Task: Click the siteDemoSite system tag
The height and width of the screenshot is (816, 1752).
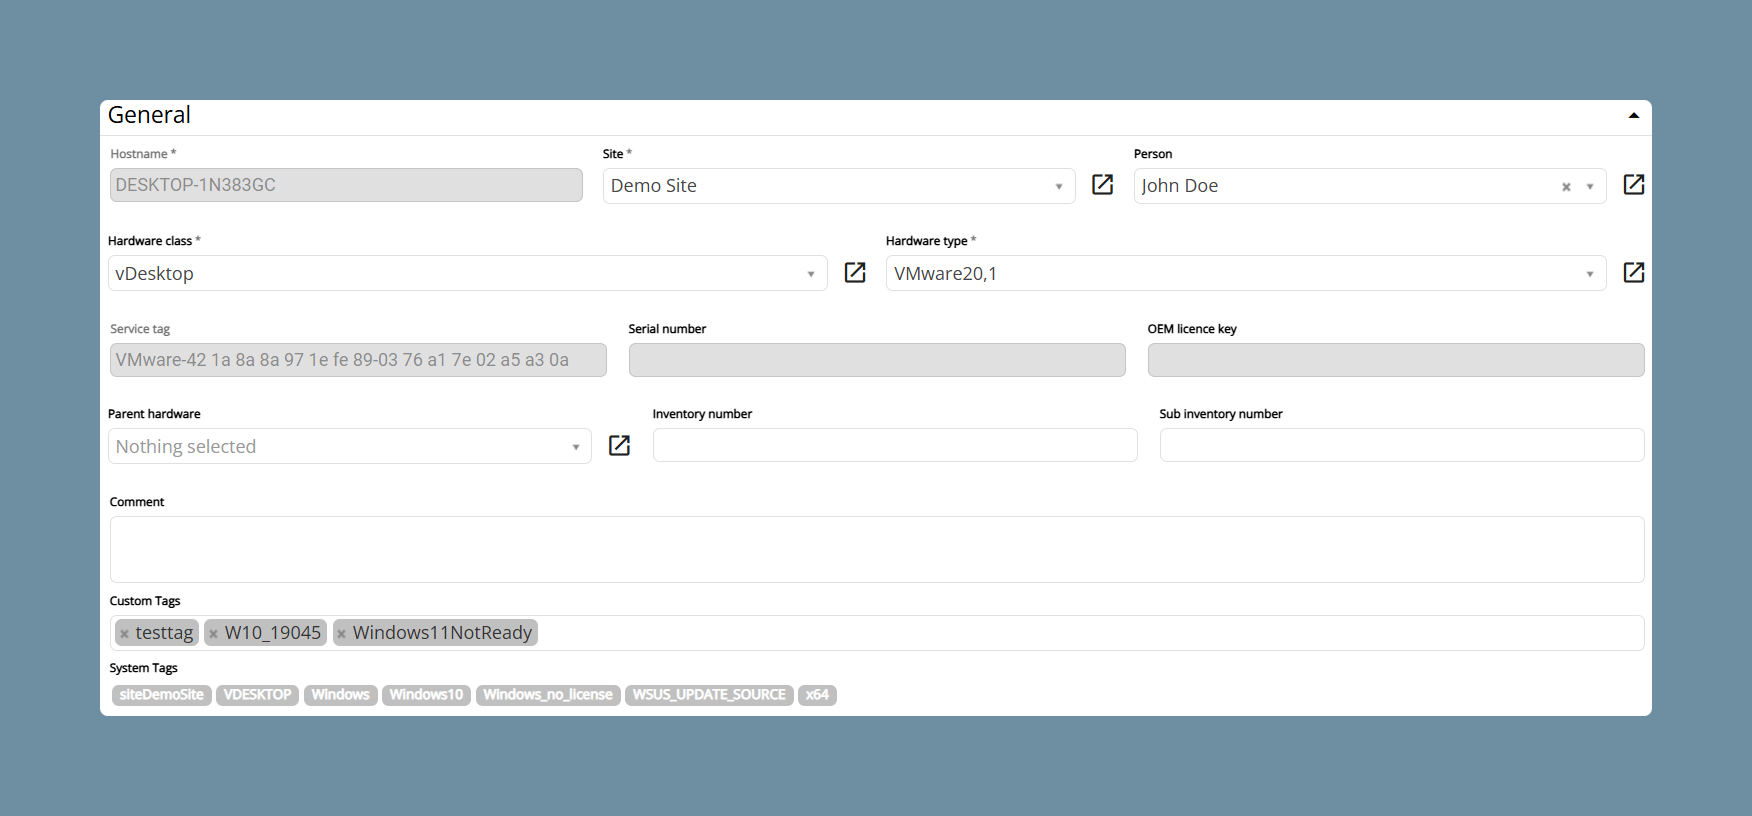Action: [x=162, y=695]
